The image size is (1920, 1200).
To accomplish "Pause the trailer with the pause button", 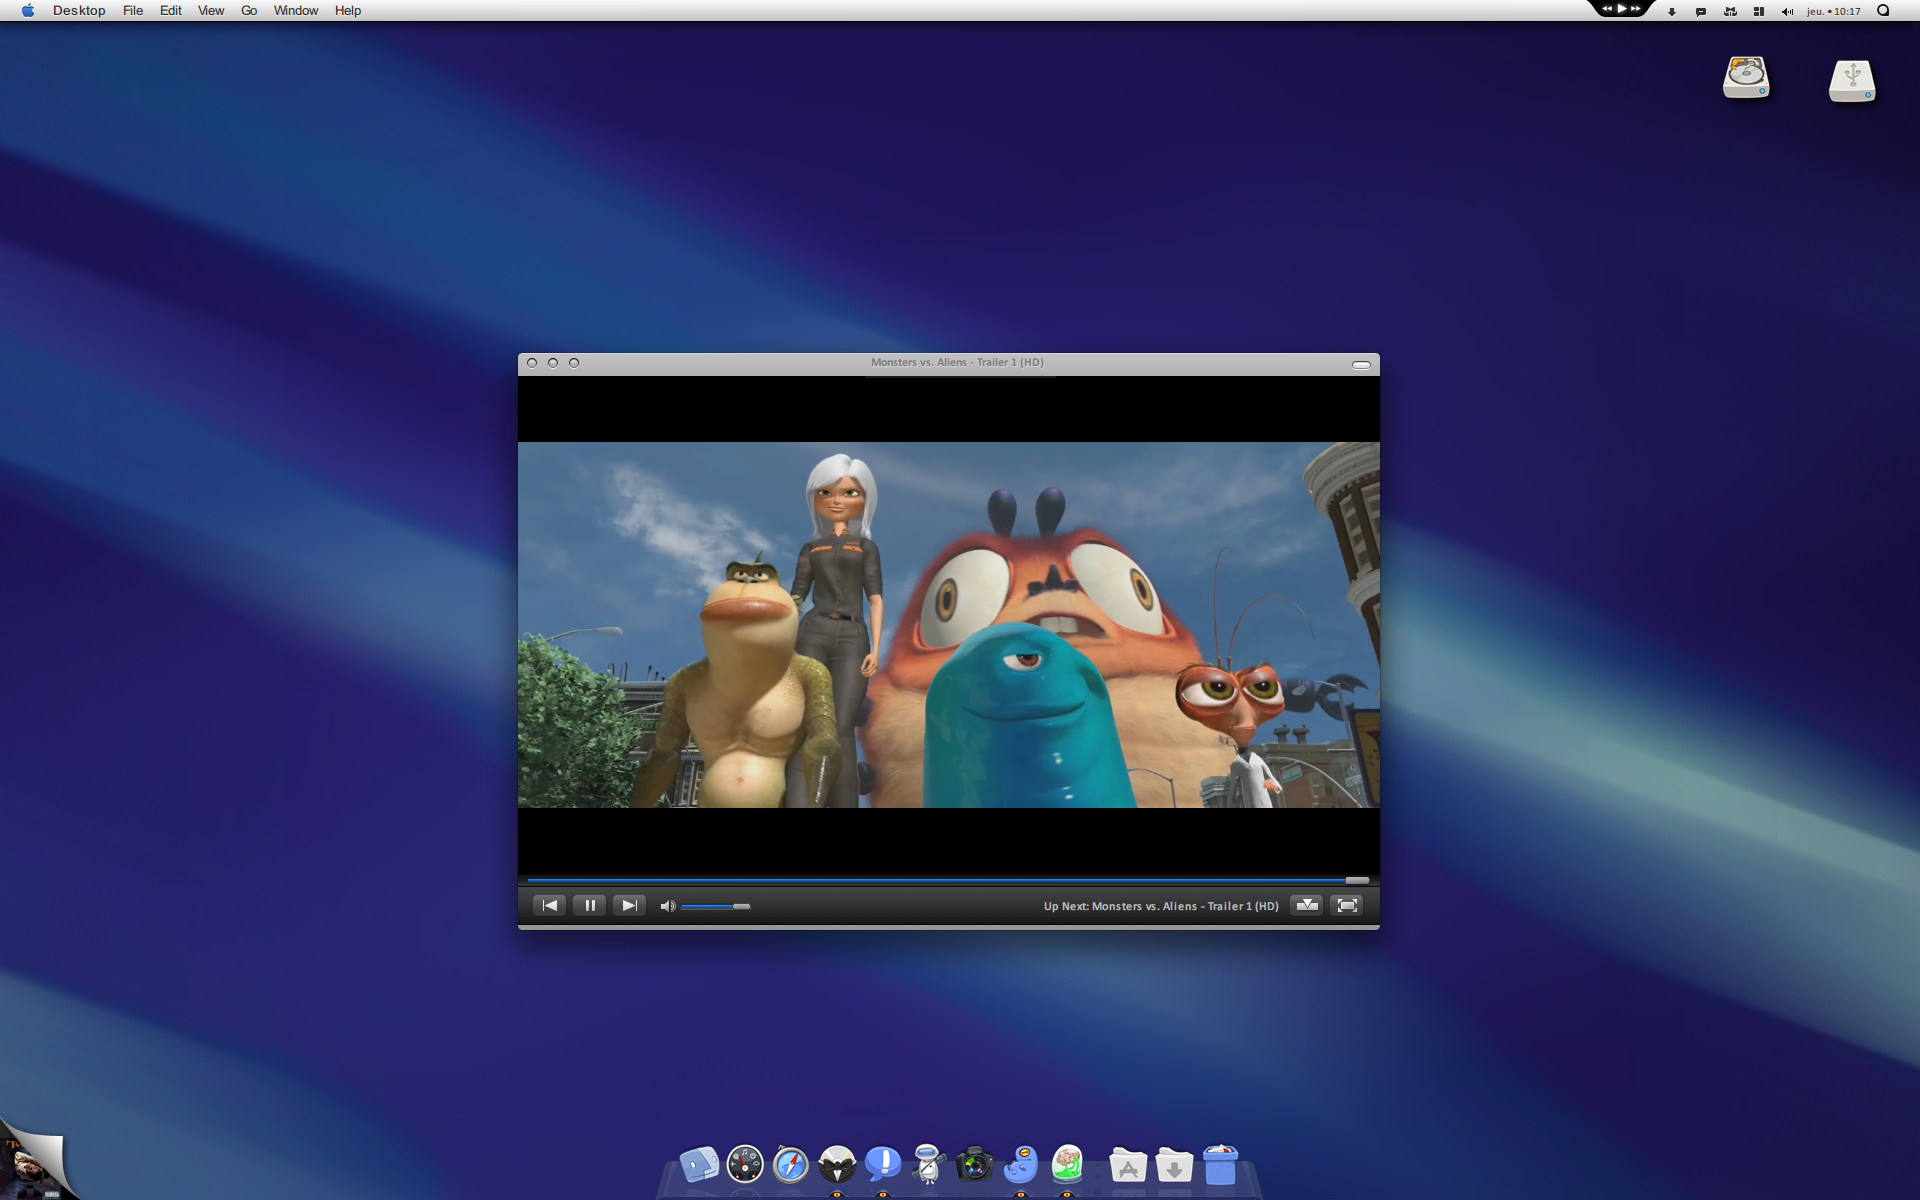I will pos(590,905).
